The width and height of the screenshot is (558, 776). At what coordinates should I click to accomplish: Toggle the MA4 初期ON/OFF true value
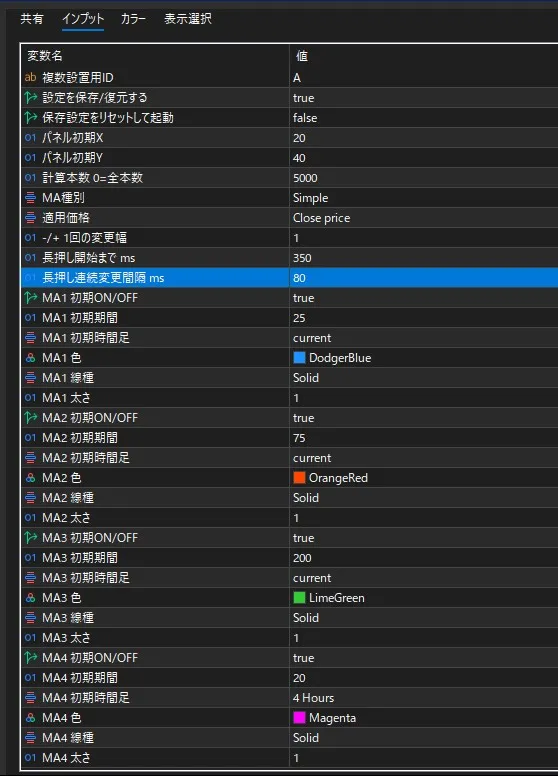click(423, 658)
